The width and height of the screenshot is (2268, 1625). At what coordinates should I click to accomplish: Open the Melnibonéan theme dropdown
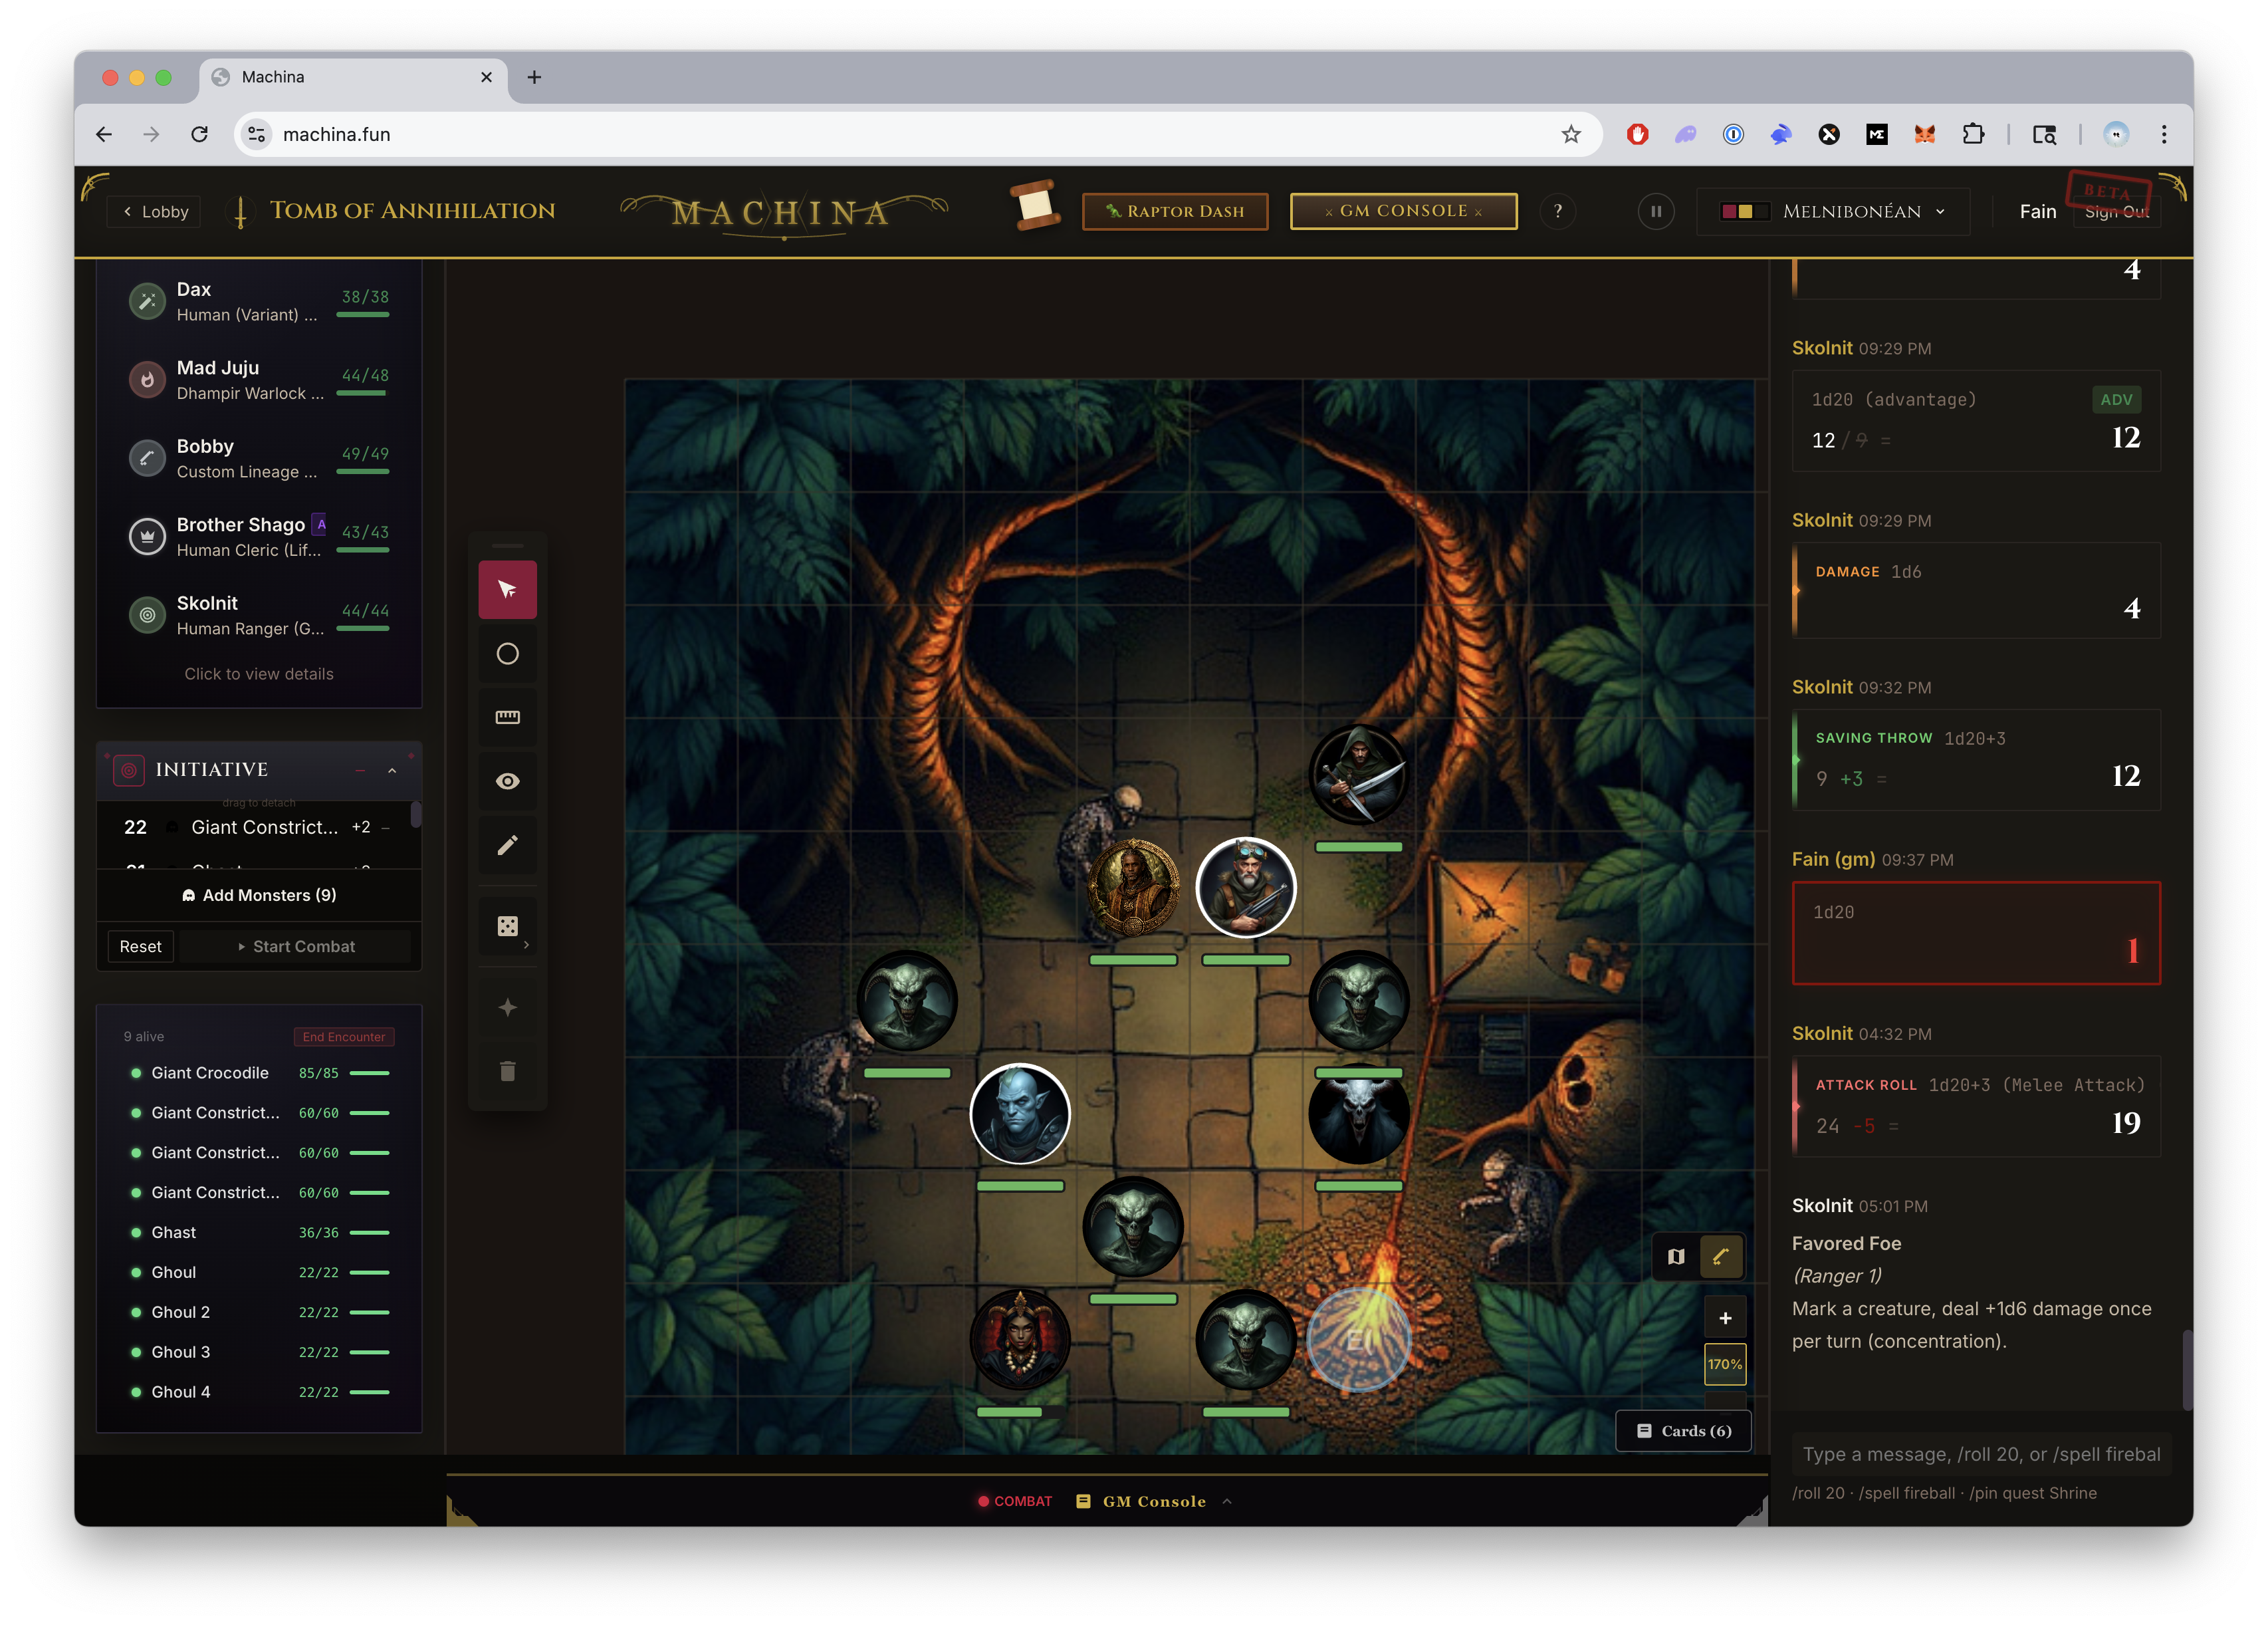coord(1833,211)
